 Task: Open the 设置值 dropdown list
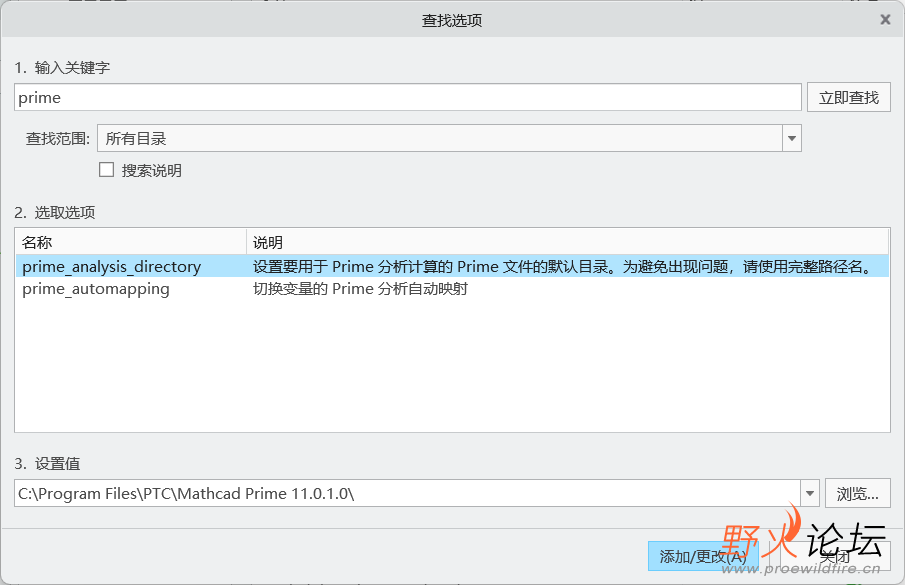(809, 492)
